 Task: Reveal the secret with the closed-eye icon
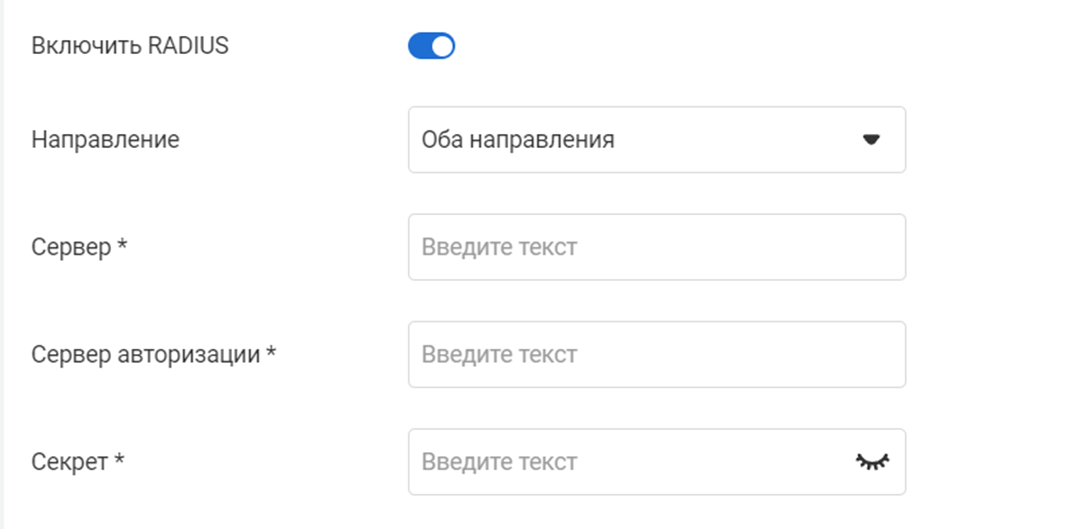(x=872, y=461)
